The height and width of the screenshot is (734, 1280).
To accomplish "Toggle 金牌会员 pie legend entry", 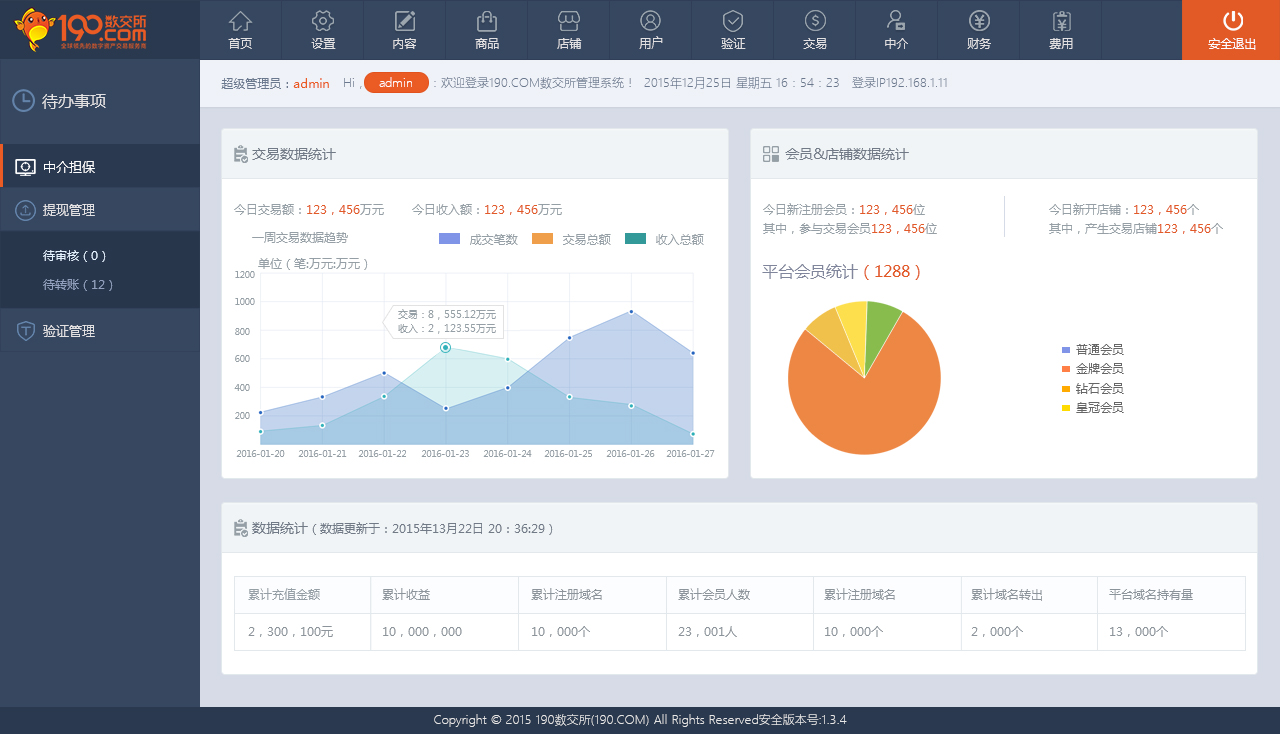I will pos(1092,369).
